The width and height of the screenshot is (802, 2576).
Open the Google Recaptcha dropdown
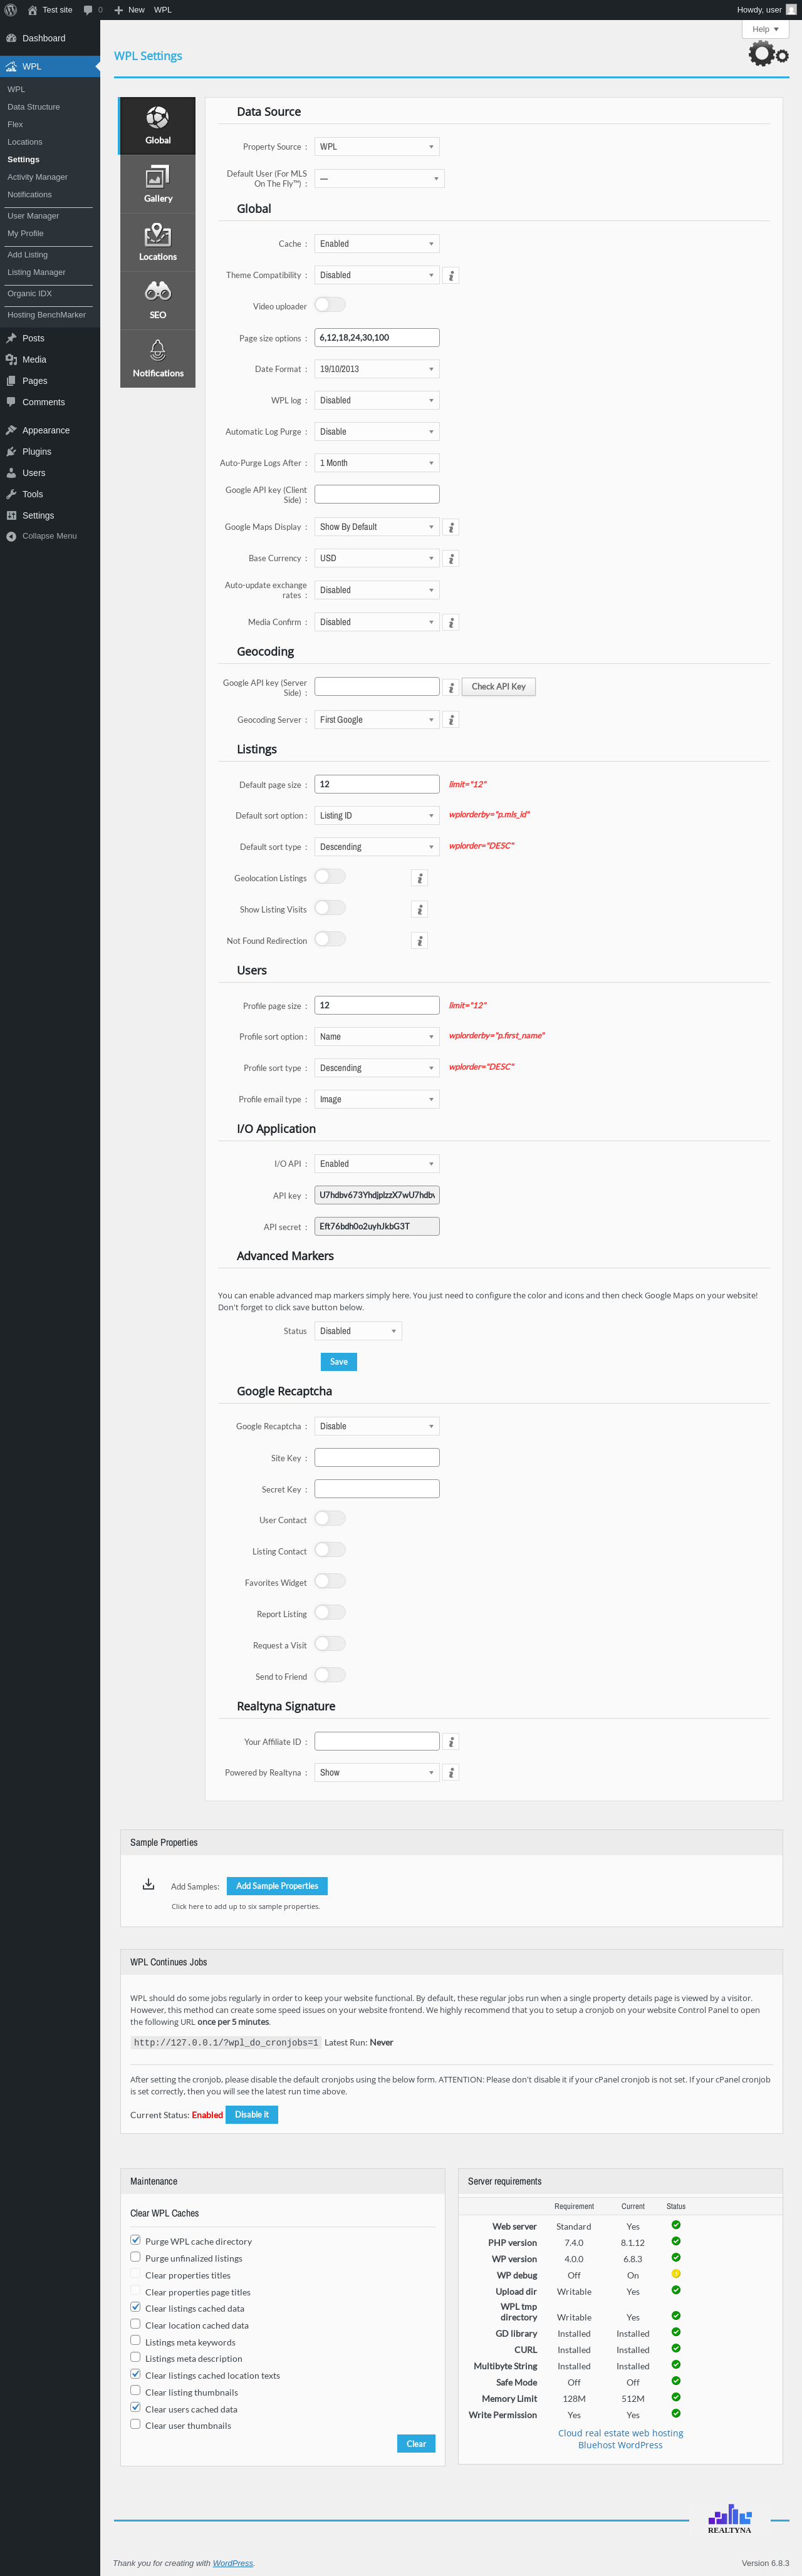376,1426
